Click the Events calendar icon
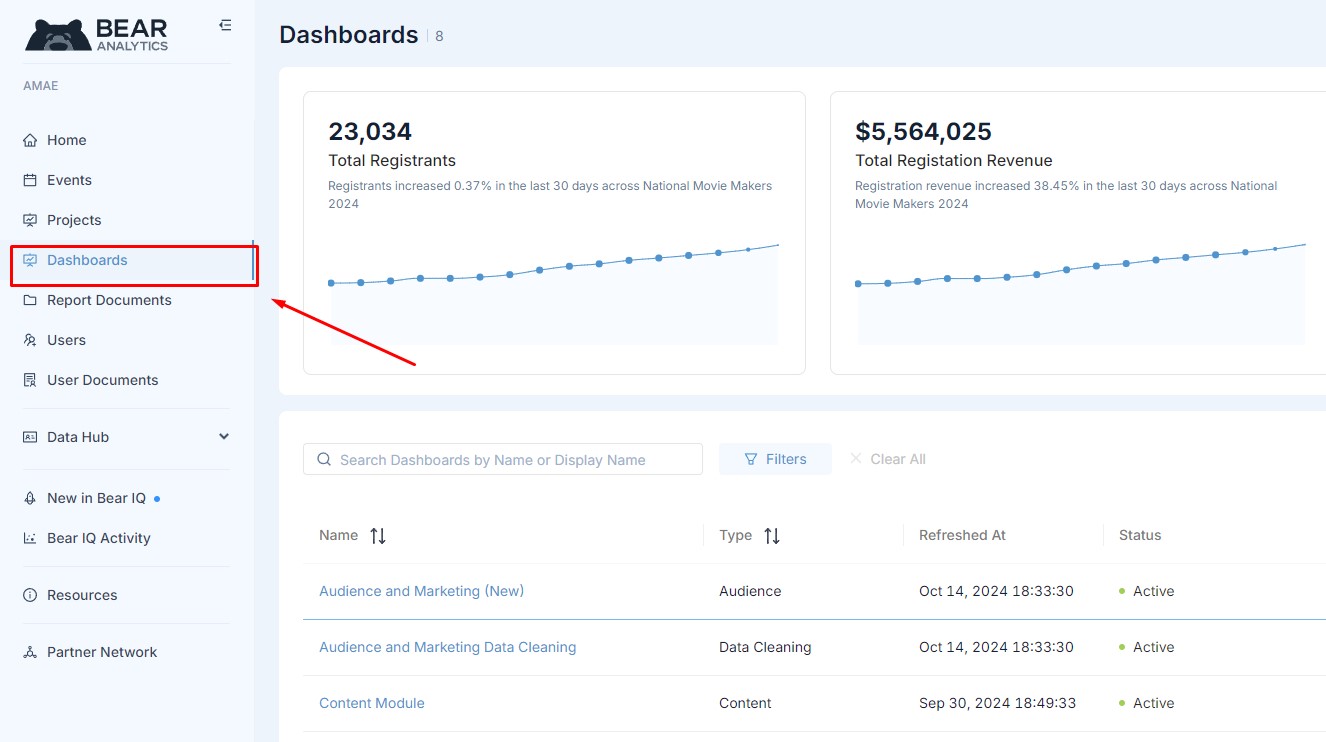 click(x=30, y=180)
